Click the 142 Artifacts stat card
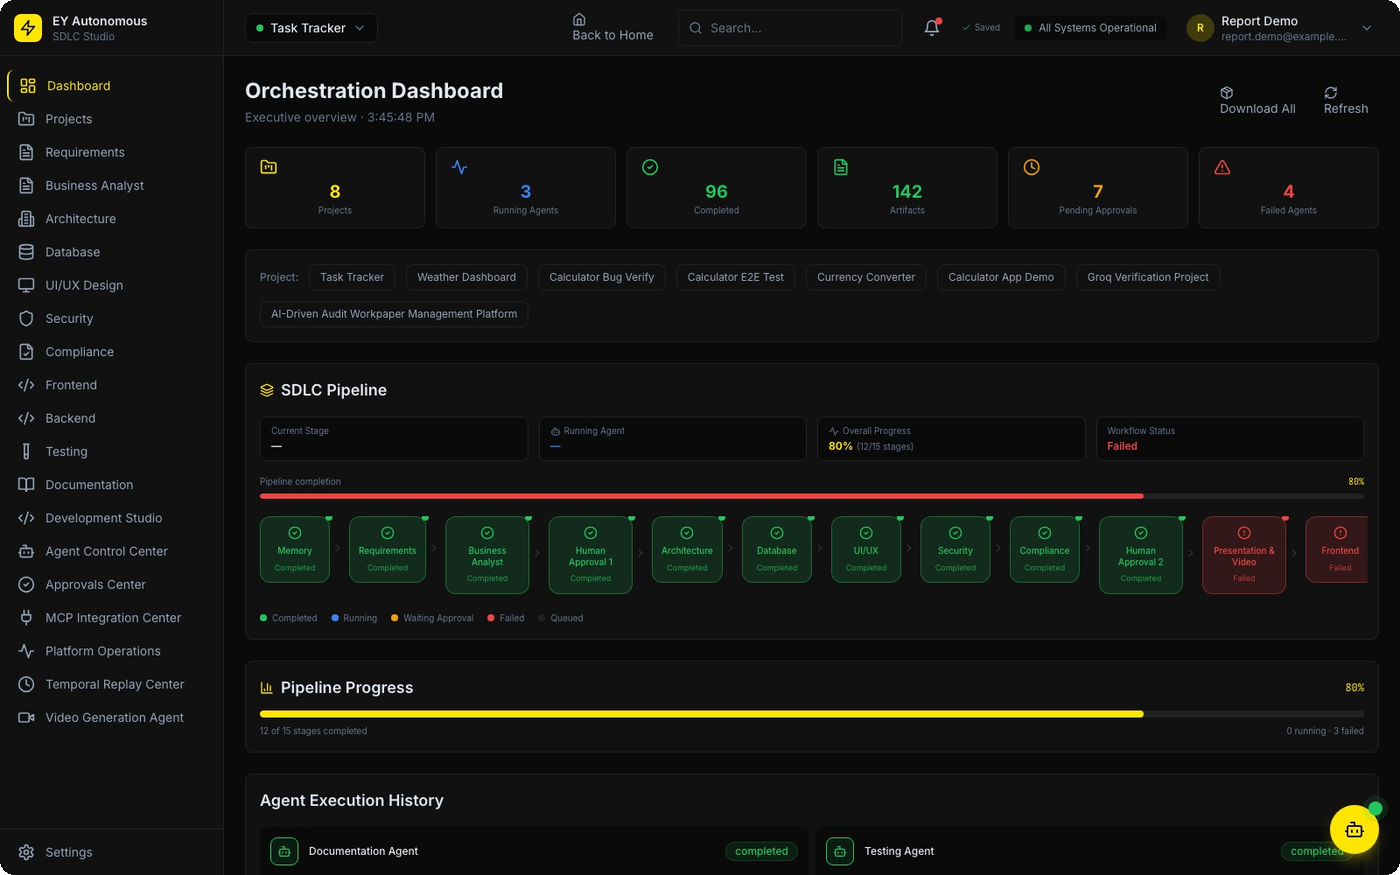Viewport: 1400px width, 875px height. click(907, 188)
